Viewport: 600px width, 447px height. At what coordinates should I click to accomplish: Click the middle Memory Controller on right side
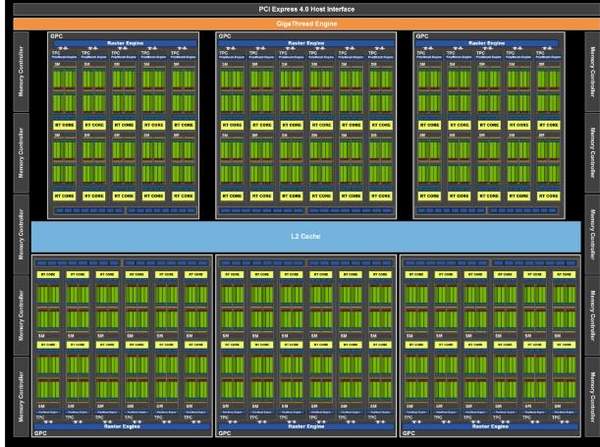click(591, 235)
